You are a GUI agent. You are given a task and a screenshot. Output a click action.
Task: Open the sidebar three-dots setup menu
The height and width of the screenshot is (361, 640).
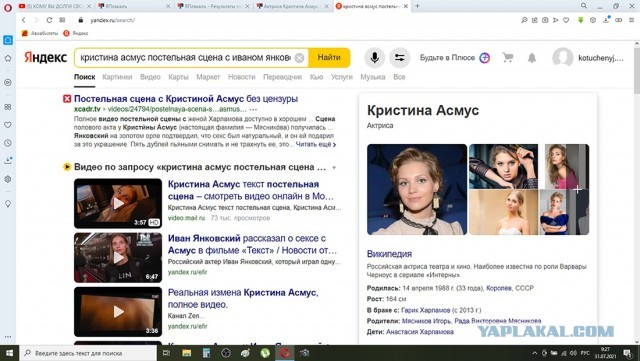tap(8, 337)
